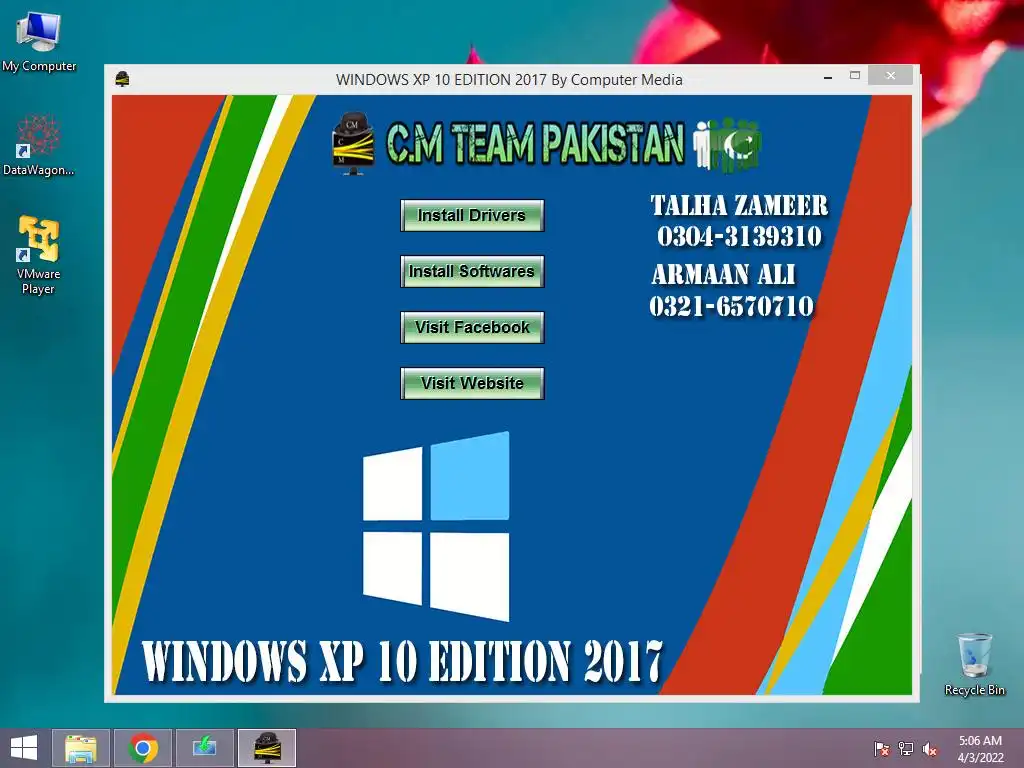Click the WINDOWS XP 10 EDITION 2017 footer text
1024x768 pixels.
tap(402, 661)
